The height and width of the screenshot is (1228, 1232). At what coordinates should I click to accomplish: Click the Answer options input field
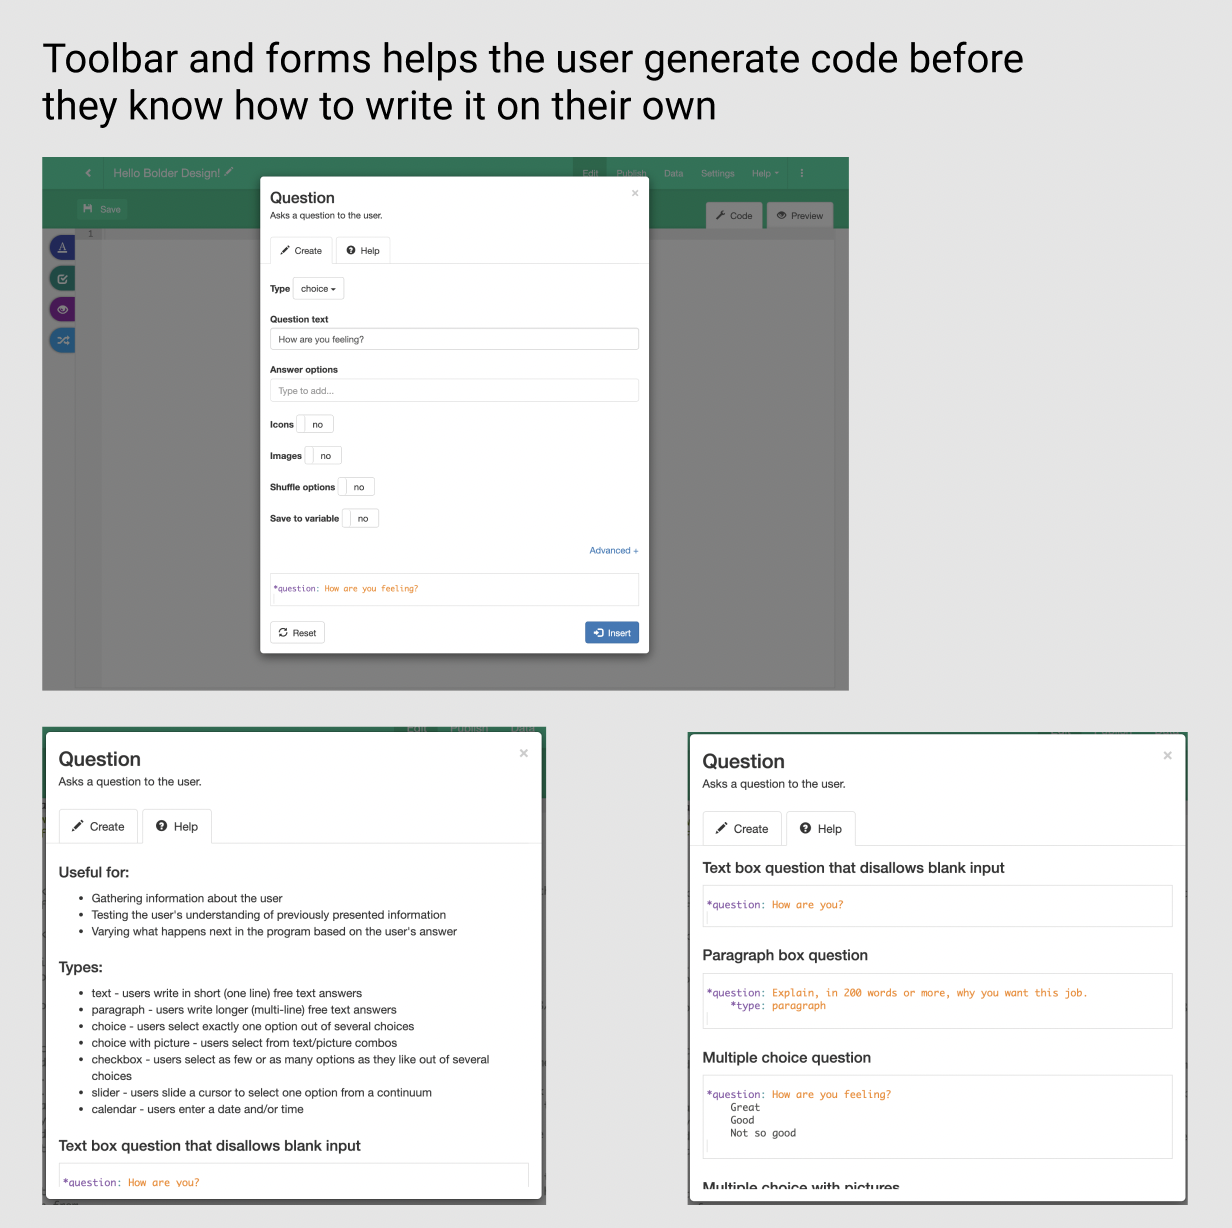pyautogui.click(x=454, y=391)
